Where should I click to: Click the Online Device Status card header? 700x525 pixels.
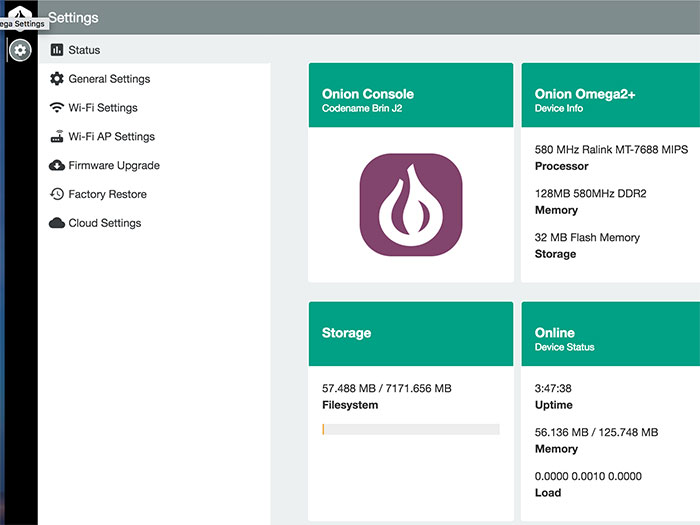611,334
